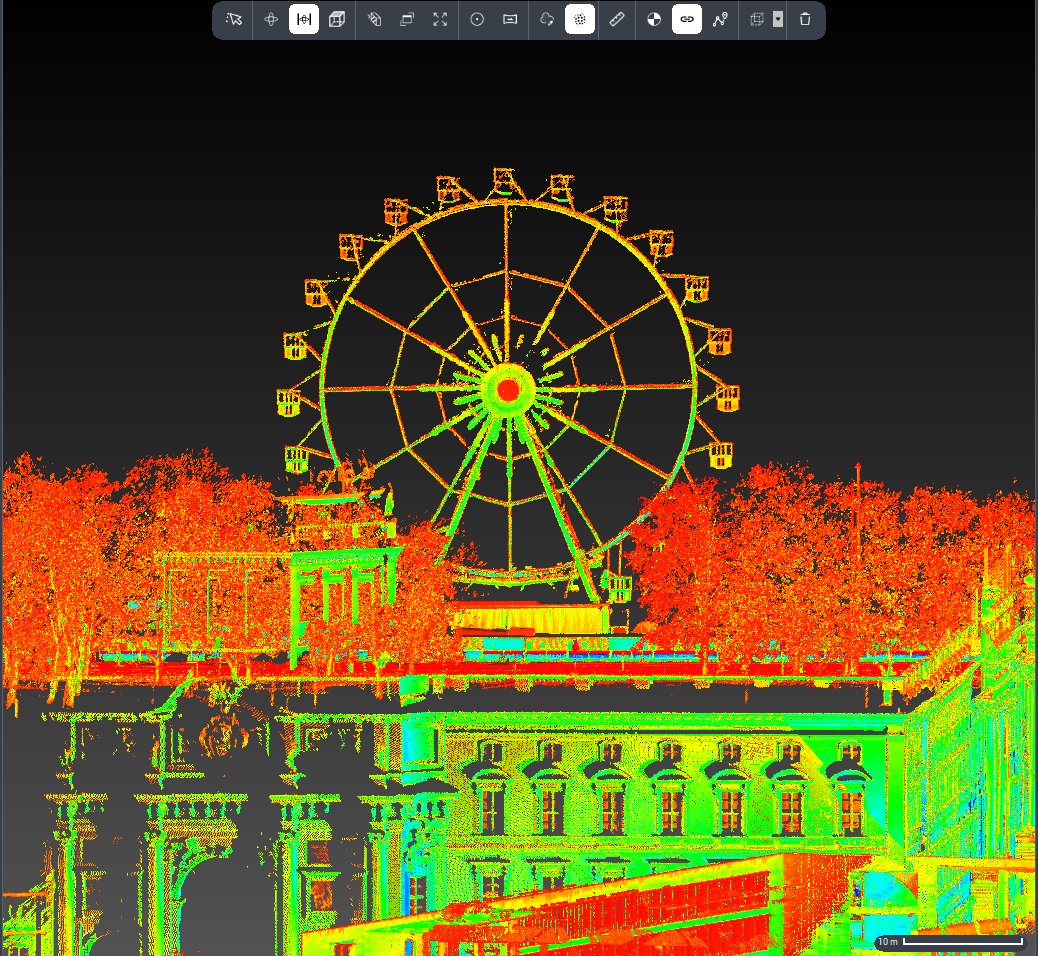
Task: Toggle the point cloud density sphere mode
Action: 580,19
